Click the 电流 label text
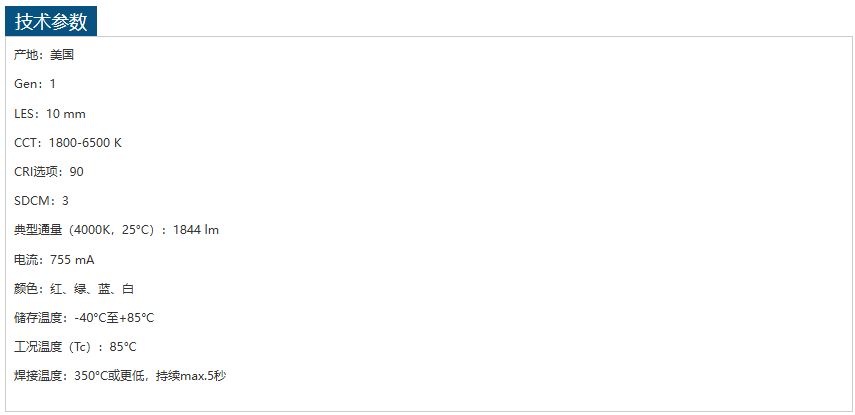Screen dimensions: 855x415 (x=26, y=260)
